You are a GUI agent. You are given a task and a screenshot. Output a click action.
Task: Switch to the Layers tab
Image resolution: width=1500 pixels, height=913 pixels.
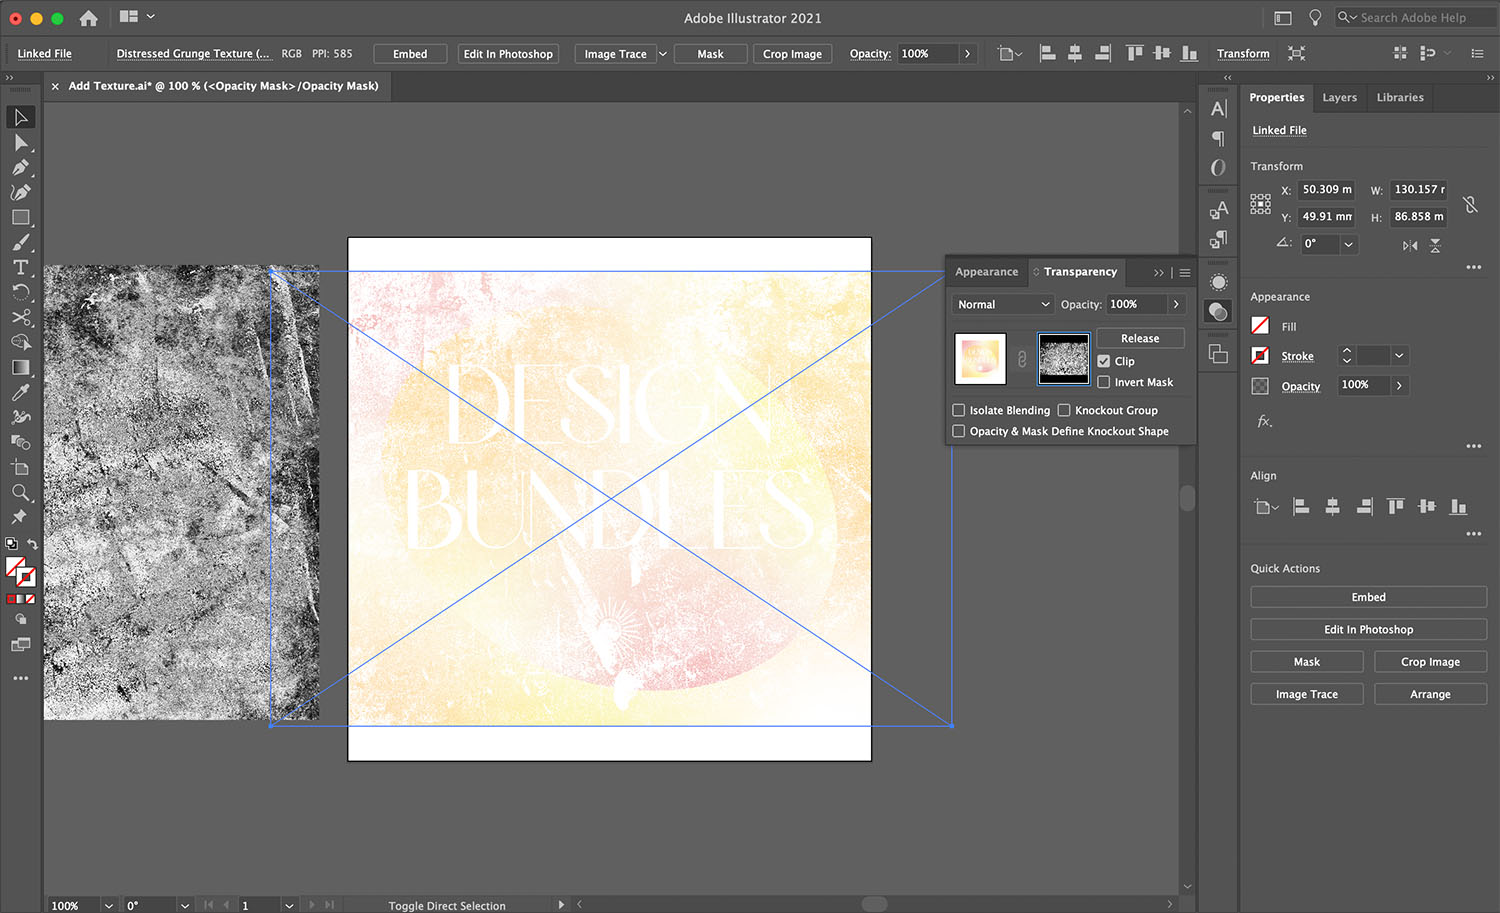(1339, 97)
